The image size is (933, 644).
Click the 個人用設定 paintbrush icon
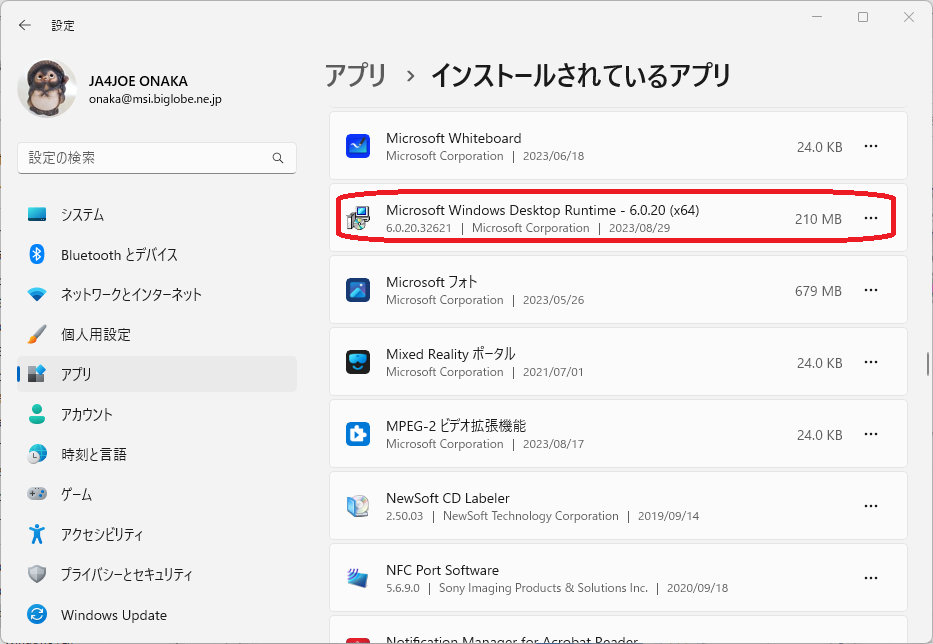coord(37,334)
